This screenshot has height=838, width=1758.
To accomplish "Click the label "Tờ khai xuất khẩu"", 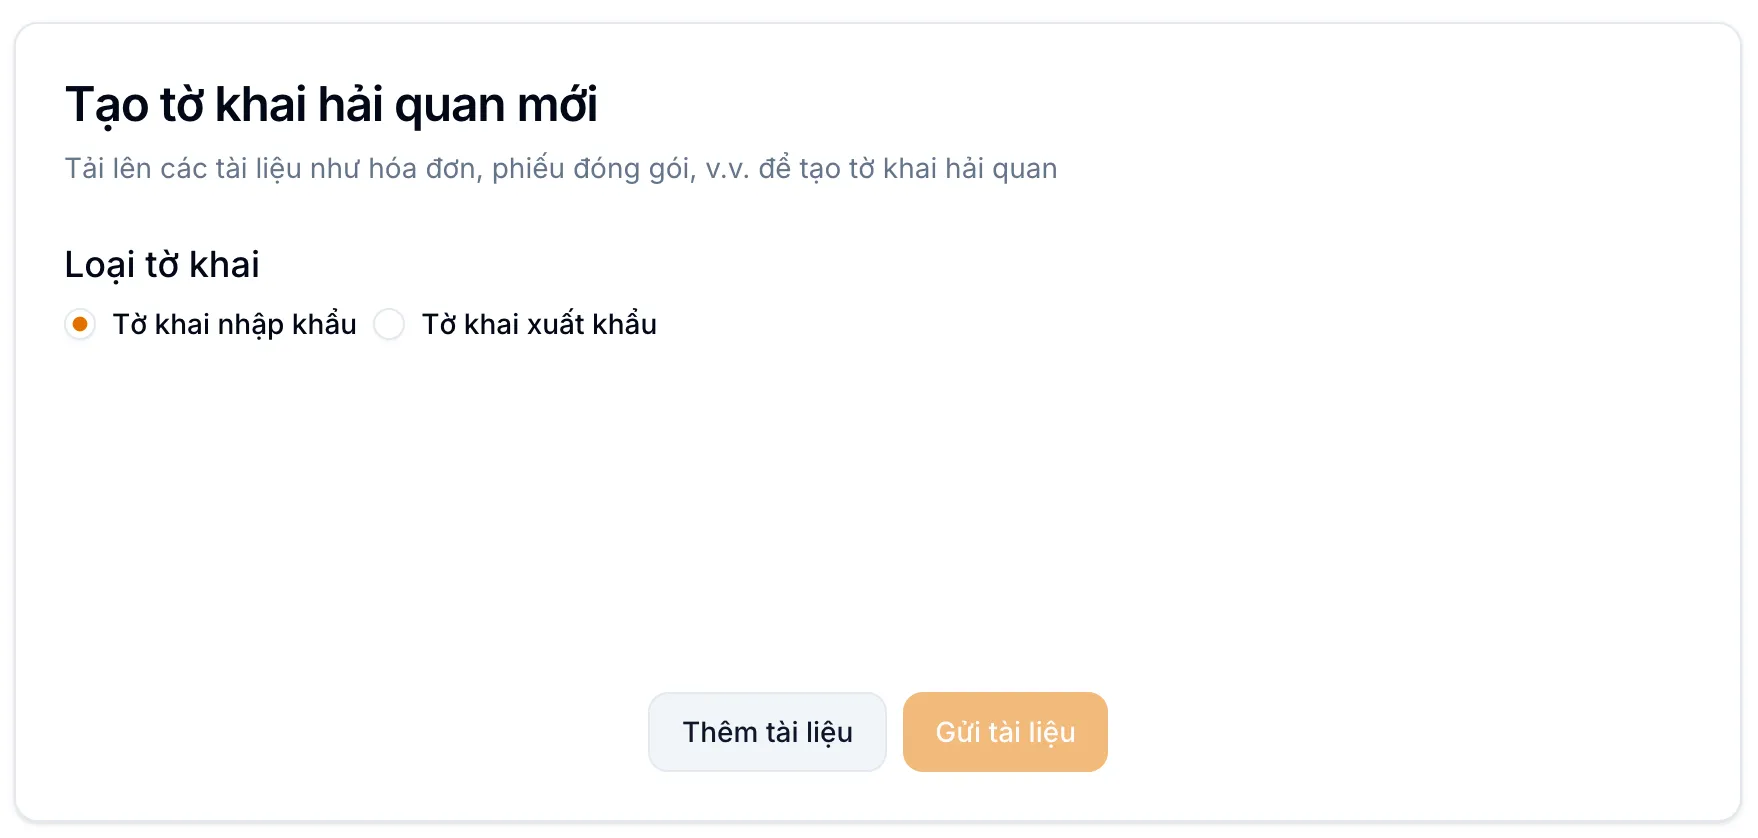I will pos(538,323).
